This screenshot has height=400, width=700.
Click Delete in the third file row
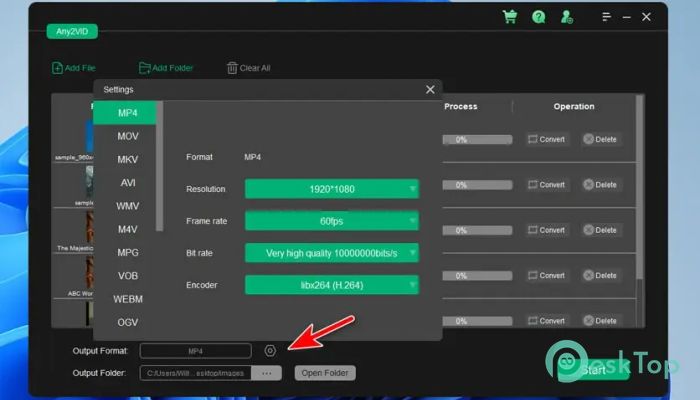point(600,230)
